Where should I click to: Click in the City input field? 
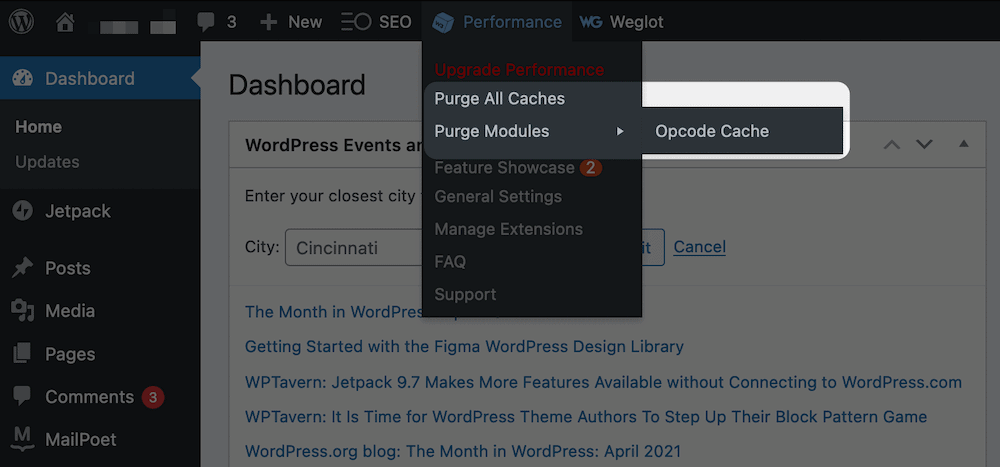coord(350,248)
